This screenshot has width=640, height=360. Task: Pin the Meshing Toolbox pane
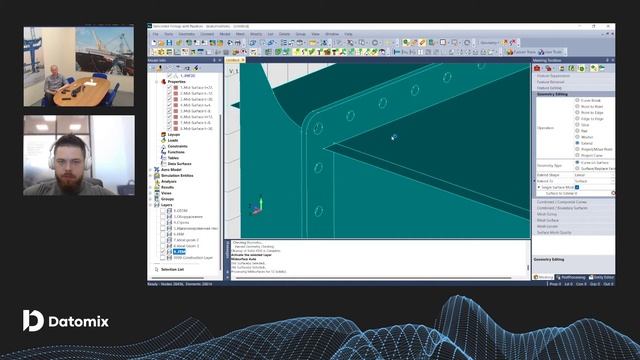click(x=607, y=60)
